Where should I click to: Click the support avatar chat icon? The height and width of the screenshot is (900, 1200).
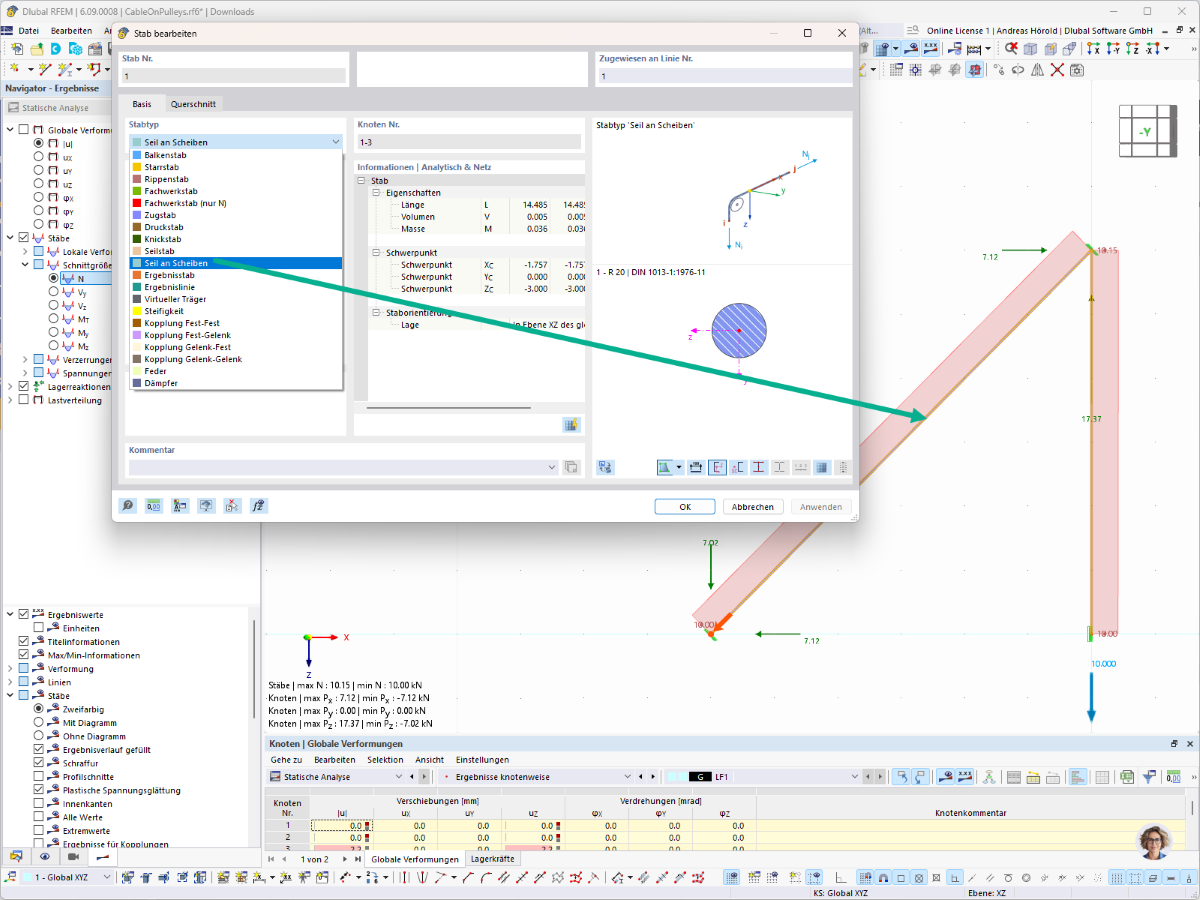pyautogui.click(x=1156, y=841)
